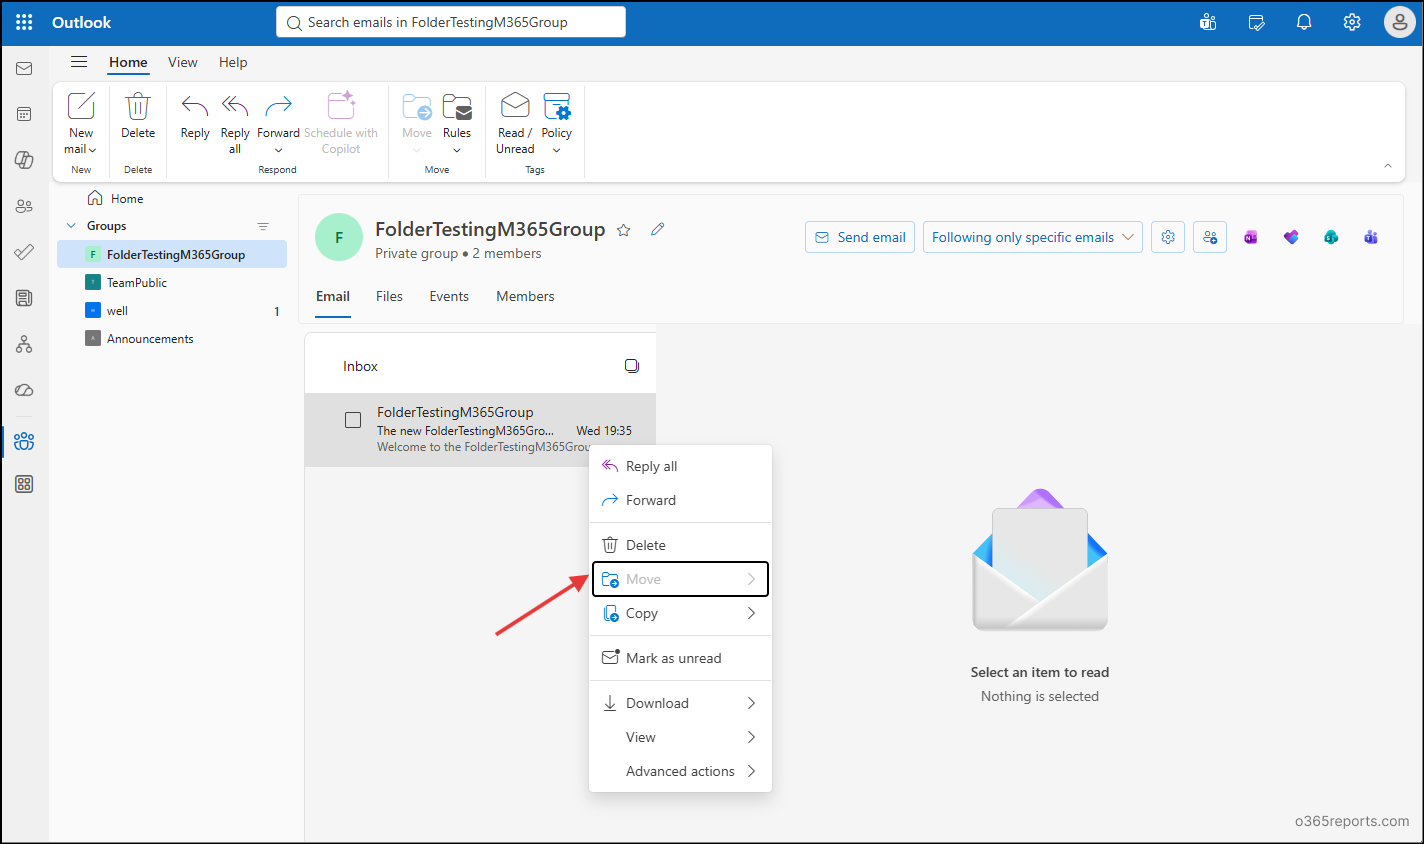Choose Forward in context menu

pos(680,500)
